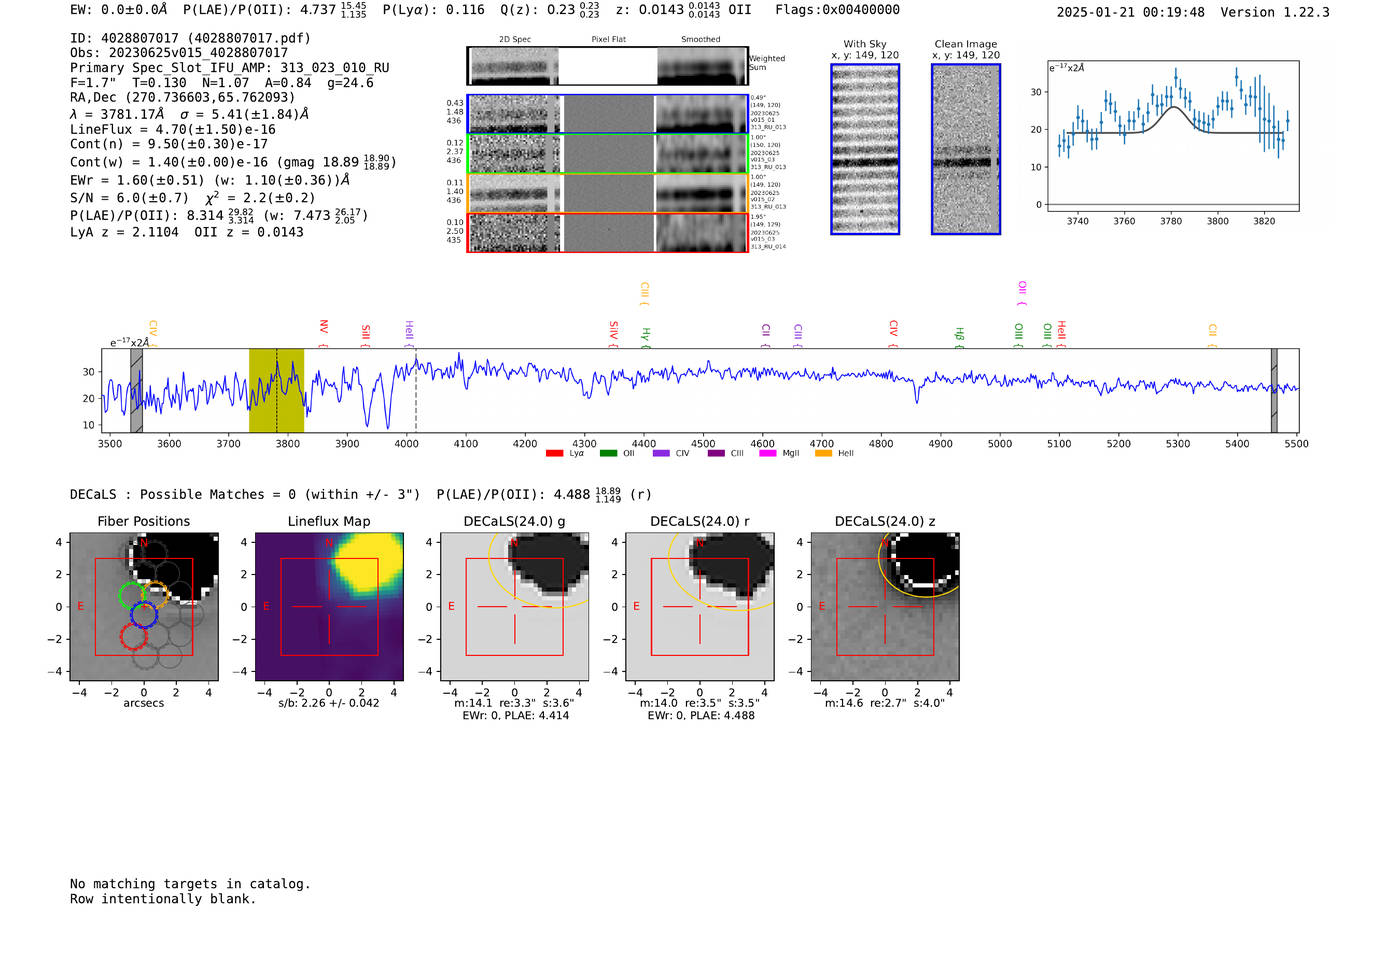Screen dimensions: 1400x953
Task: Open the DECaLS(24.0) g cutout
Action: (514, 607)
